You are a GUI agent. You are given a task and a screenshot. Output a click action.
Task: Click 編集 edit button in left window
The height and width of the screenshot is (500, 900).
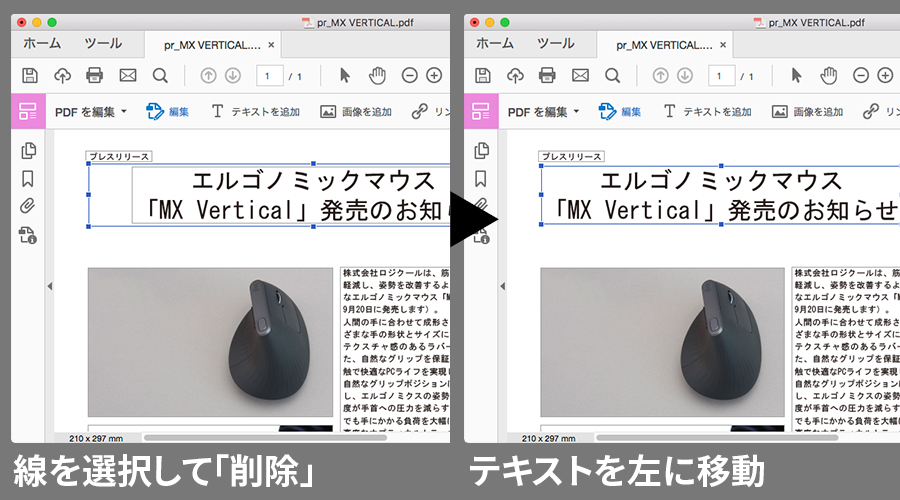168,111
